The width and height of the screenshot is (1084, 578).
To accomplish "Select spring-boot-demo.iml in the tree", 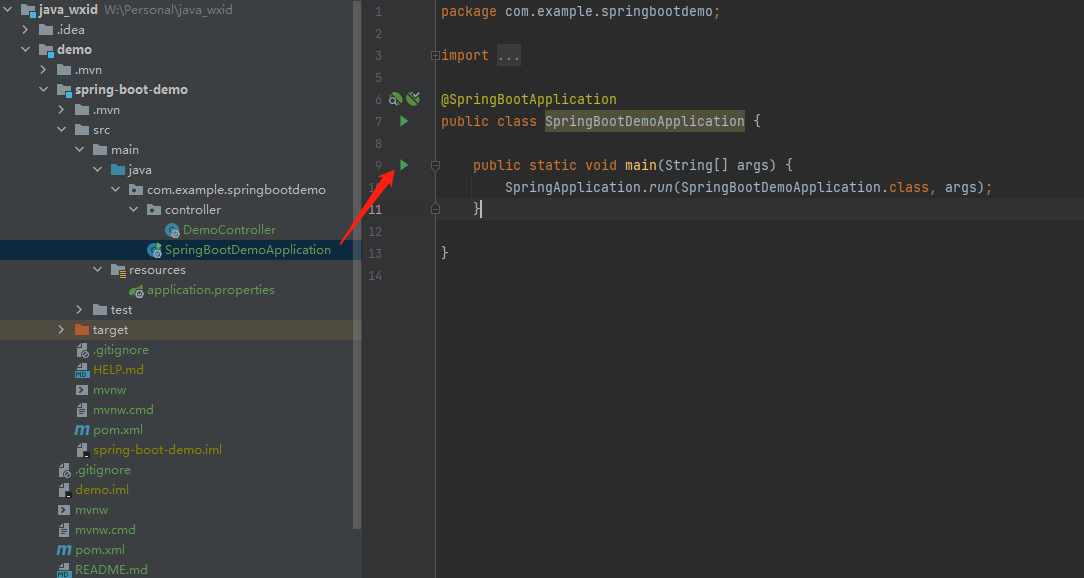I will 157,450.
